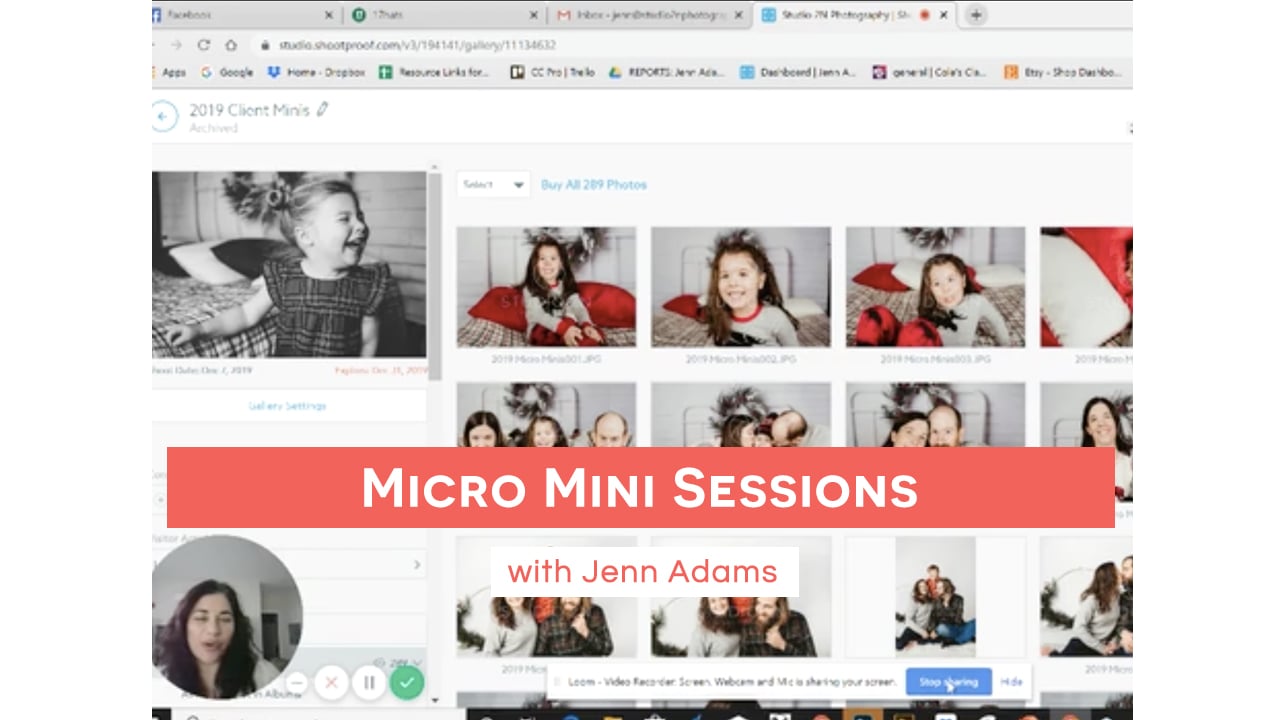Open the general Cole's Classroom bookmark
This screenshot has height=720, width=1280.
click(x=930, y=72)
